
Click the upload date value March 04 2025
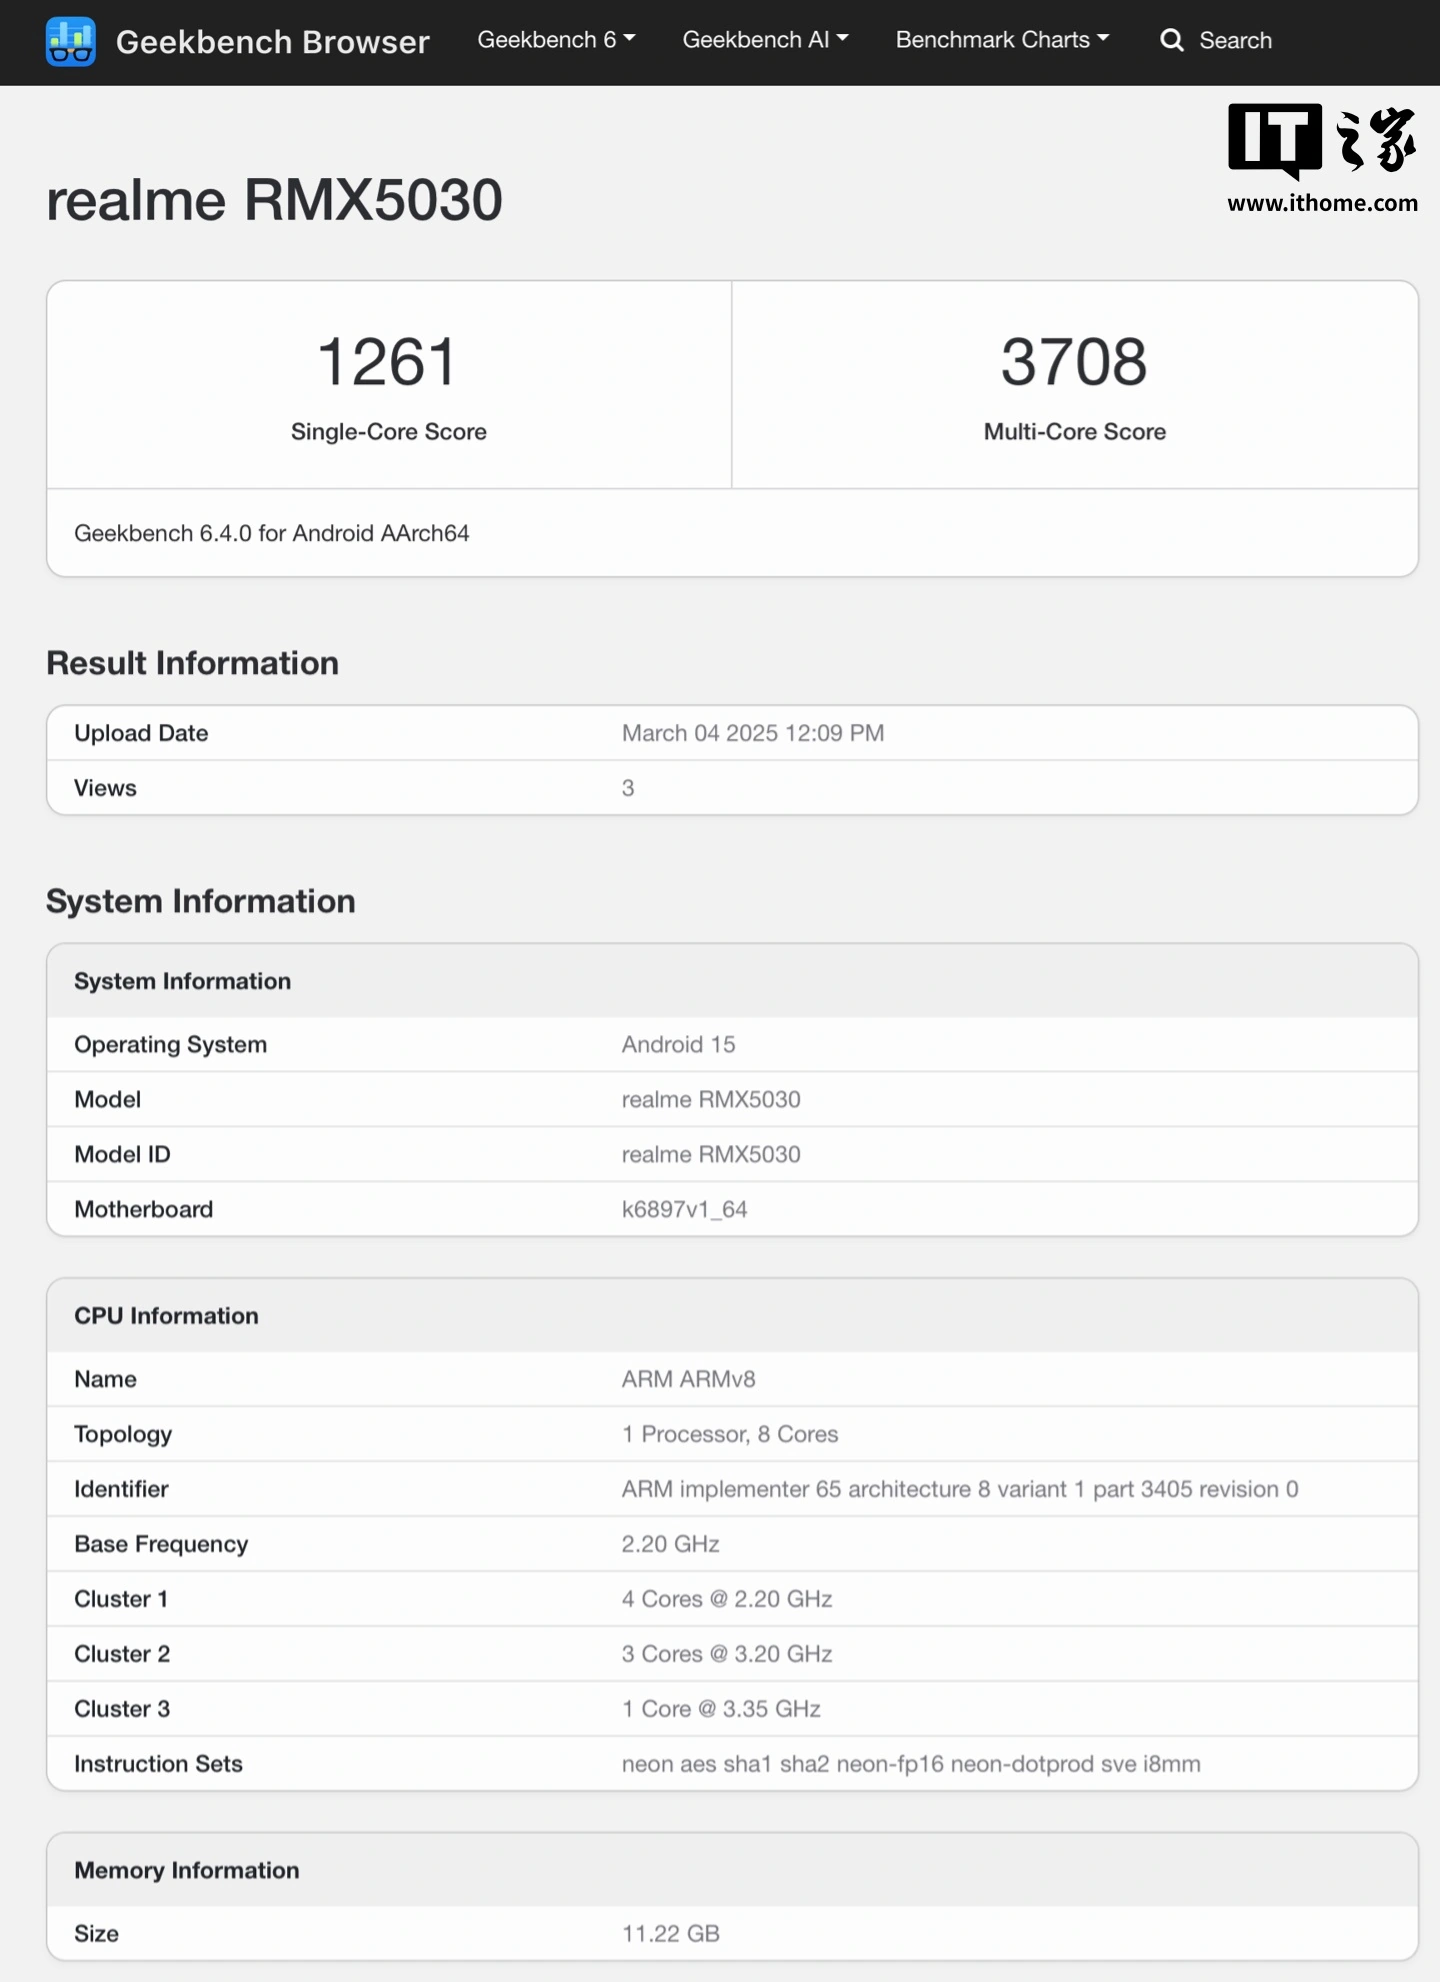click(x=752, y=733)
